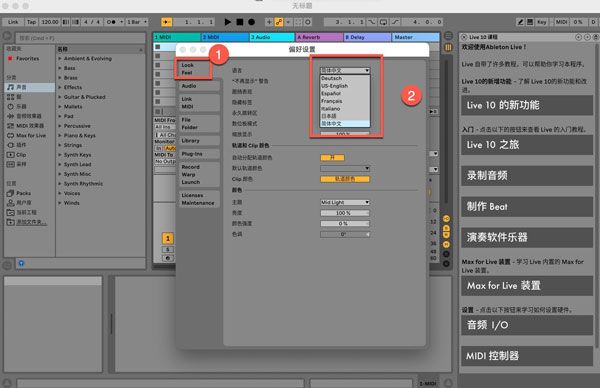This screenshot has width=600, height=388.
Task: Toggle the orange automation arm icon
Action: coord(279,22)
